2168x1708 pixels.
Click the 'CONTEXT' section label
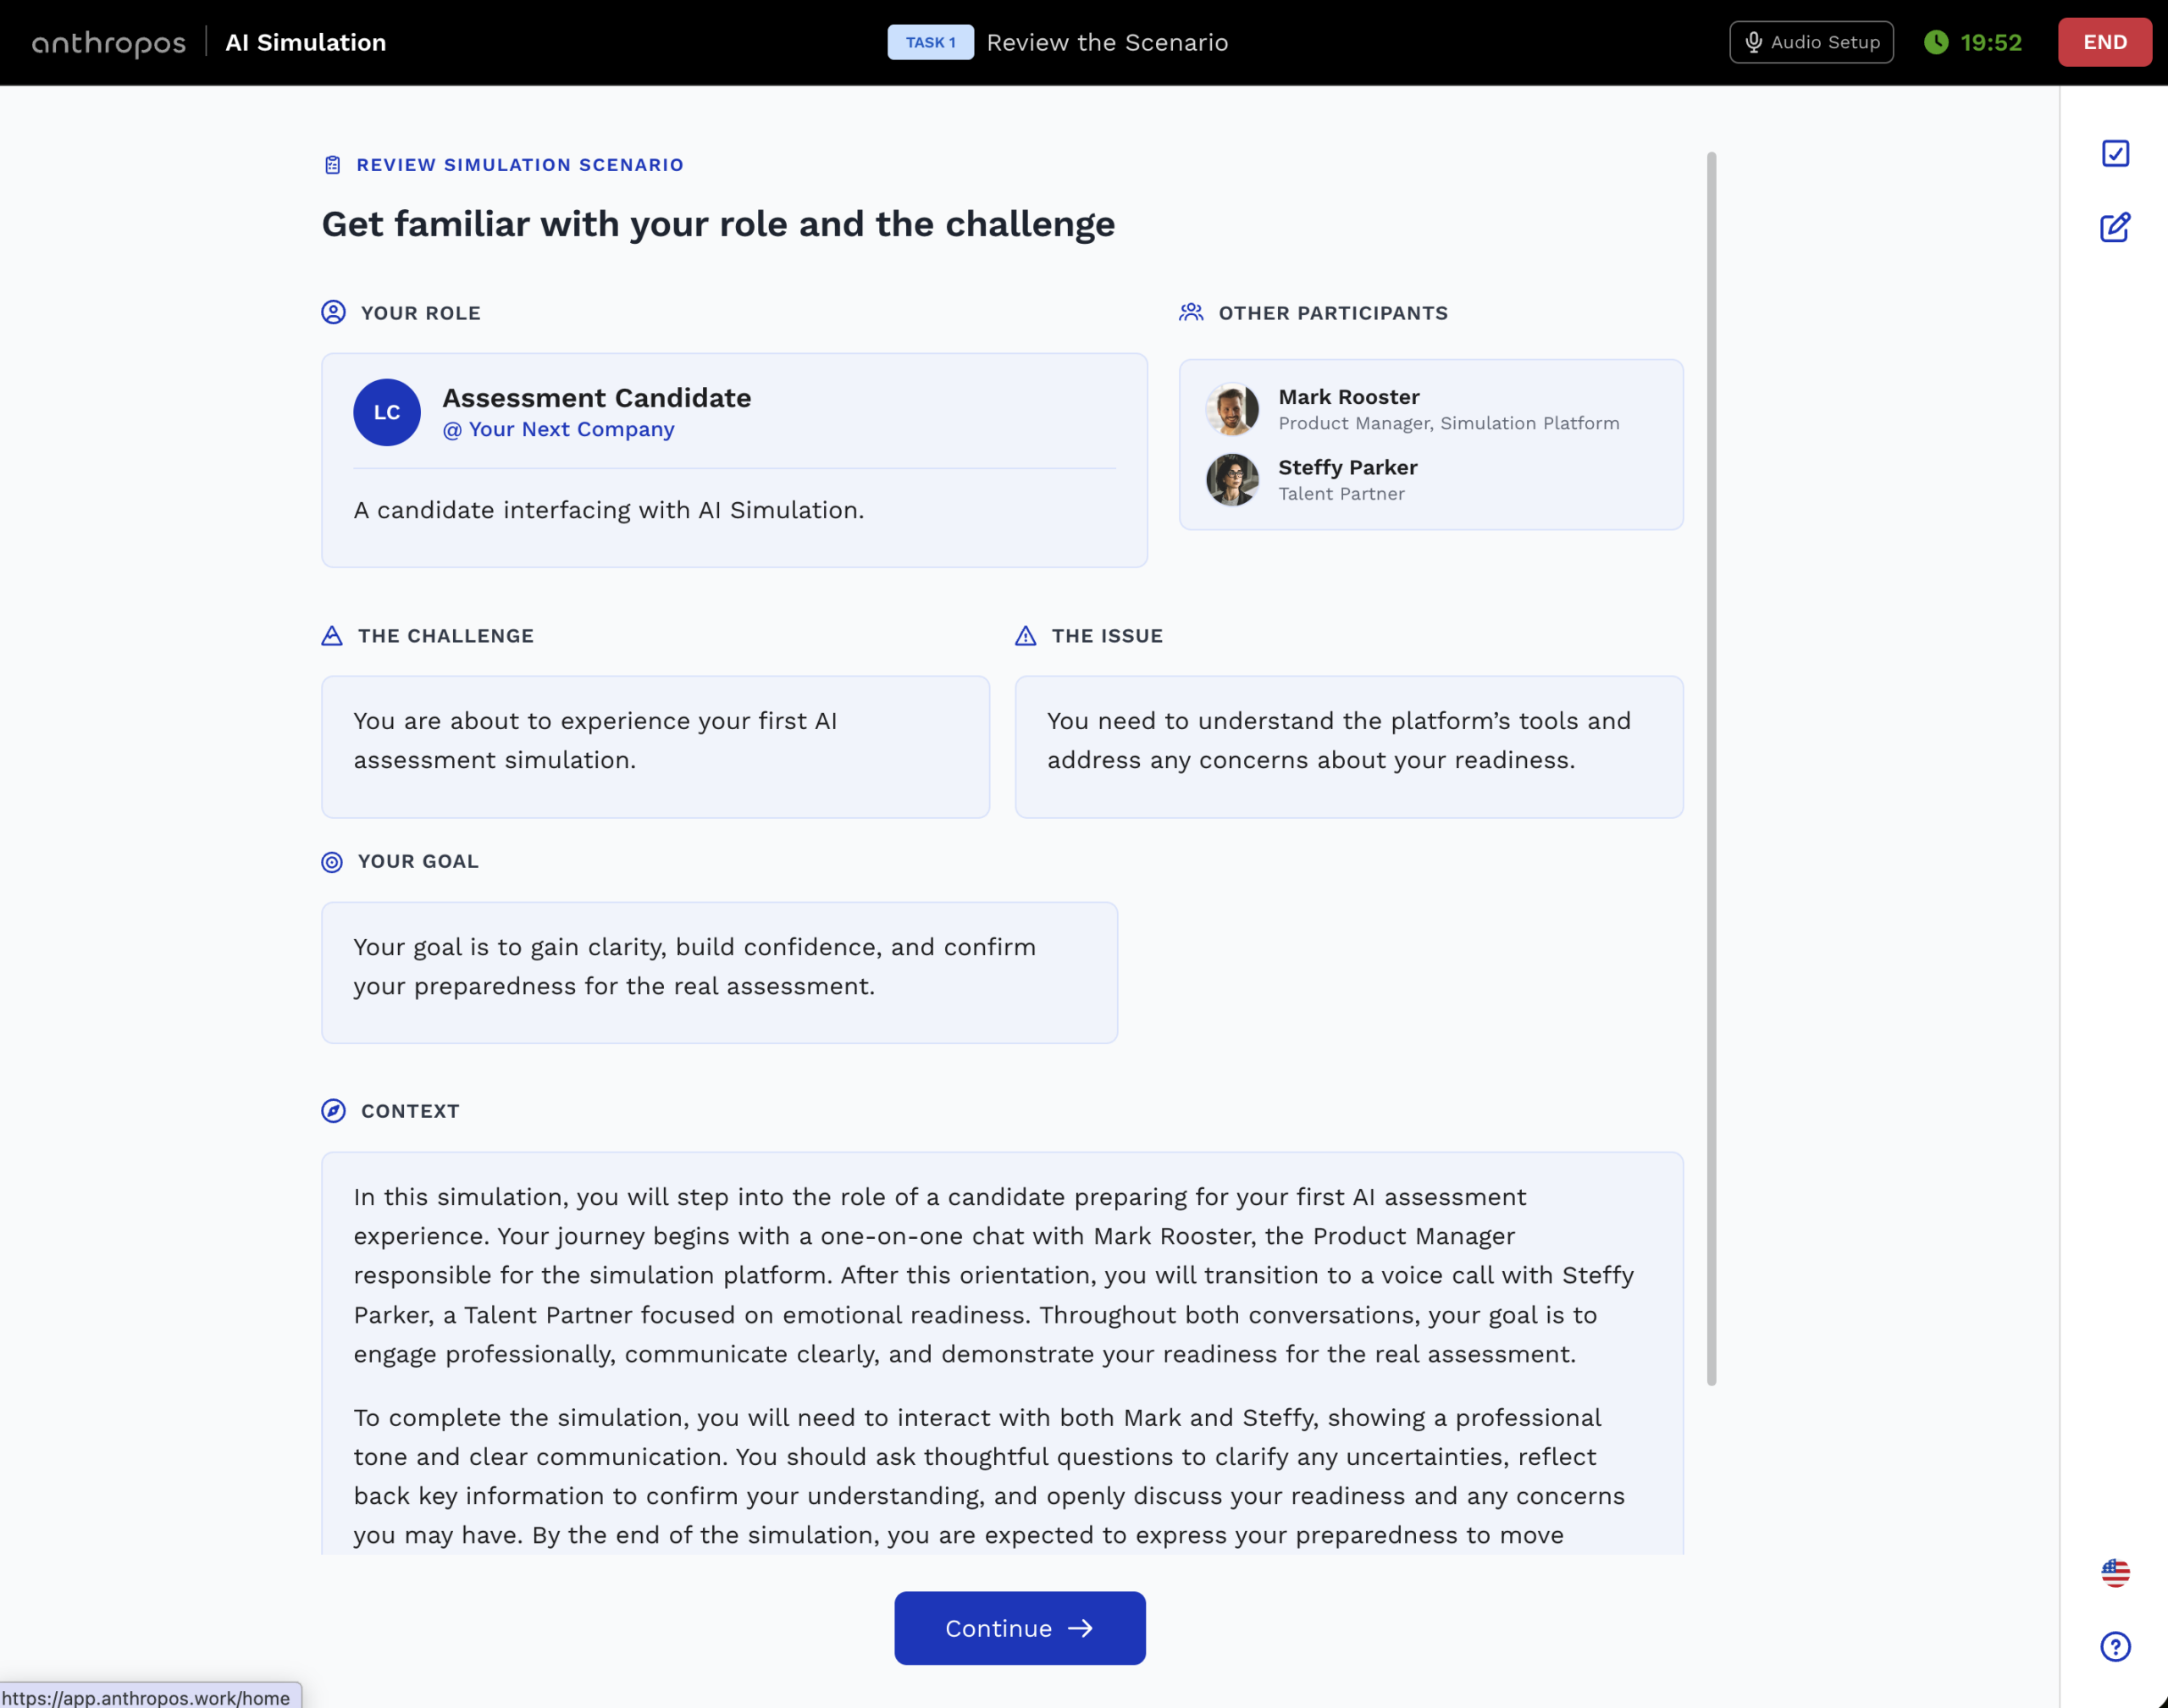410,1111
